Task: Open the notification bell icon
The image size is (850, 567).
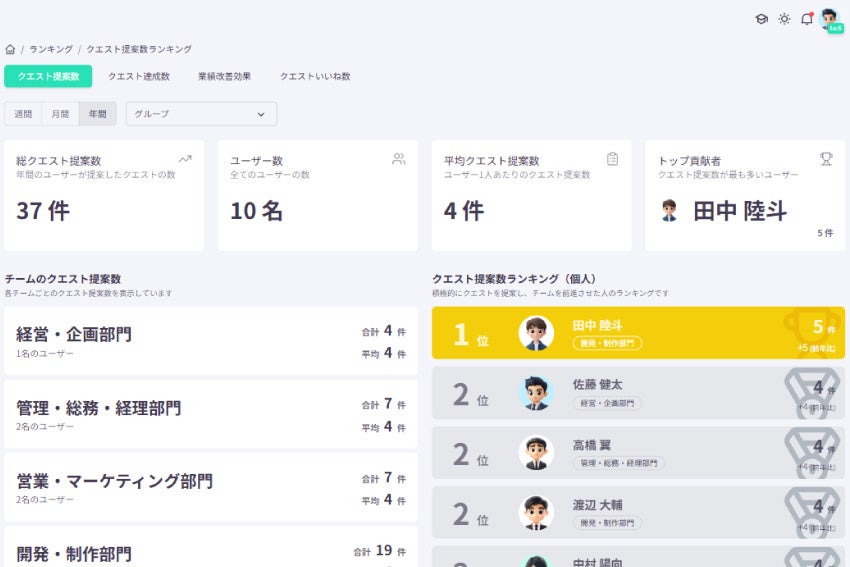Action: tap(807, 19)
